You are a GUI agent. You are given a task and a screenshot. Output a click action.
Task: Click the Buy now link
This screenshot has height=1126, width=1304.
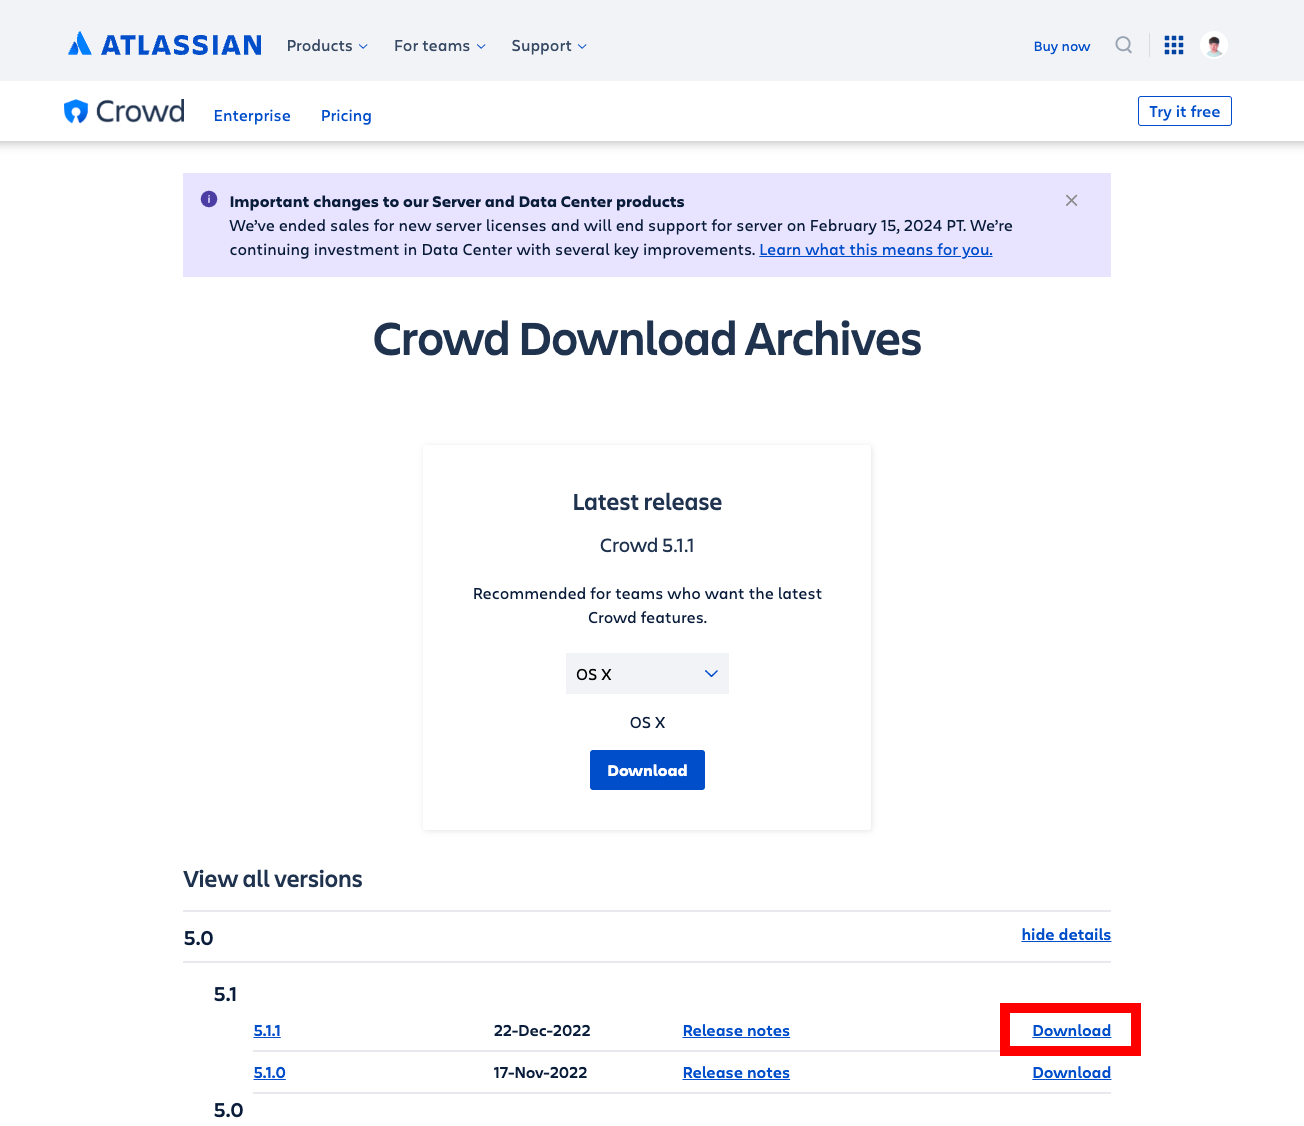point(1061,46)
